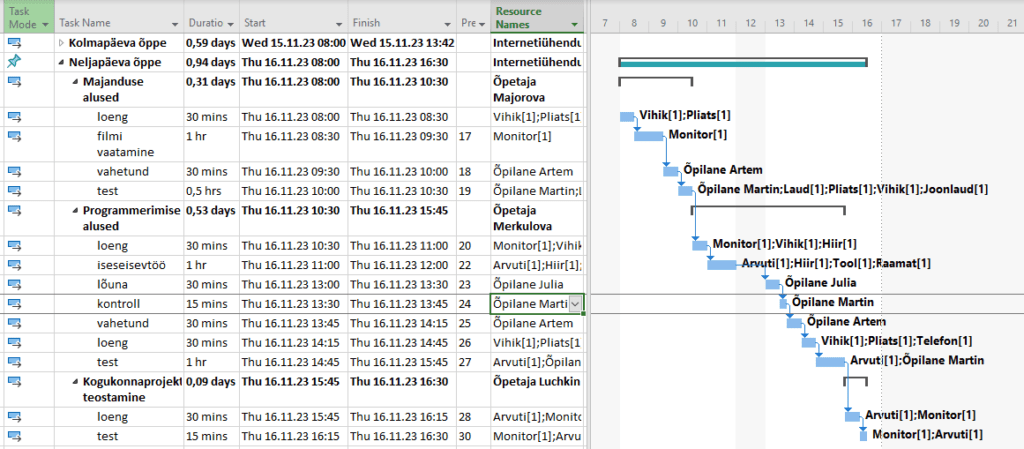Screen dimensions: 1024x449
Task: Select the iseseisevtöö task name cell
Action: point(120,266)
